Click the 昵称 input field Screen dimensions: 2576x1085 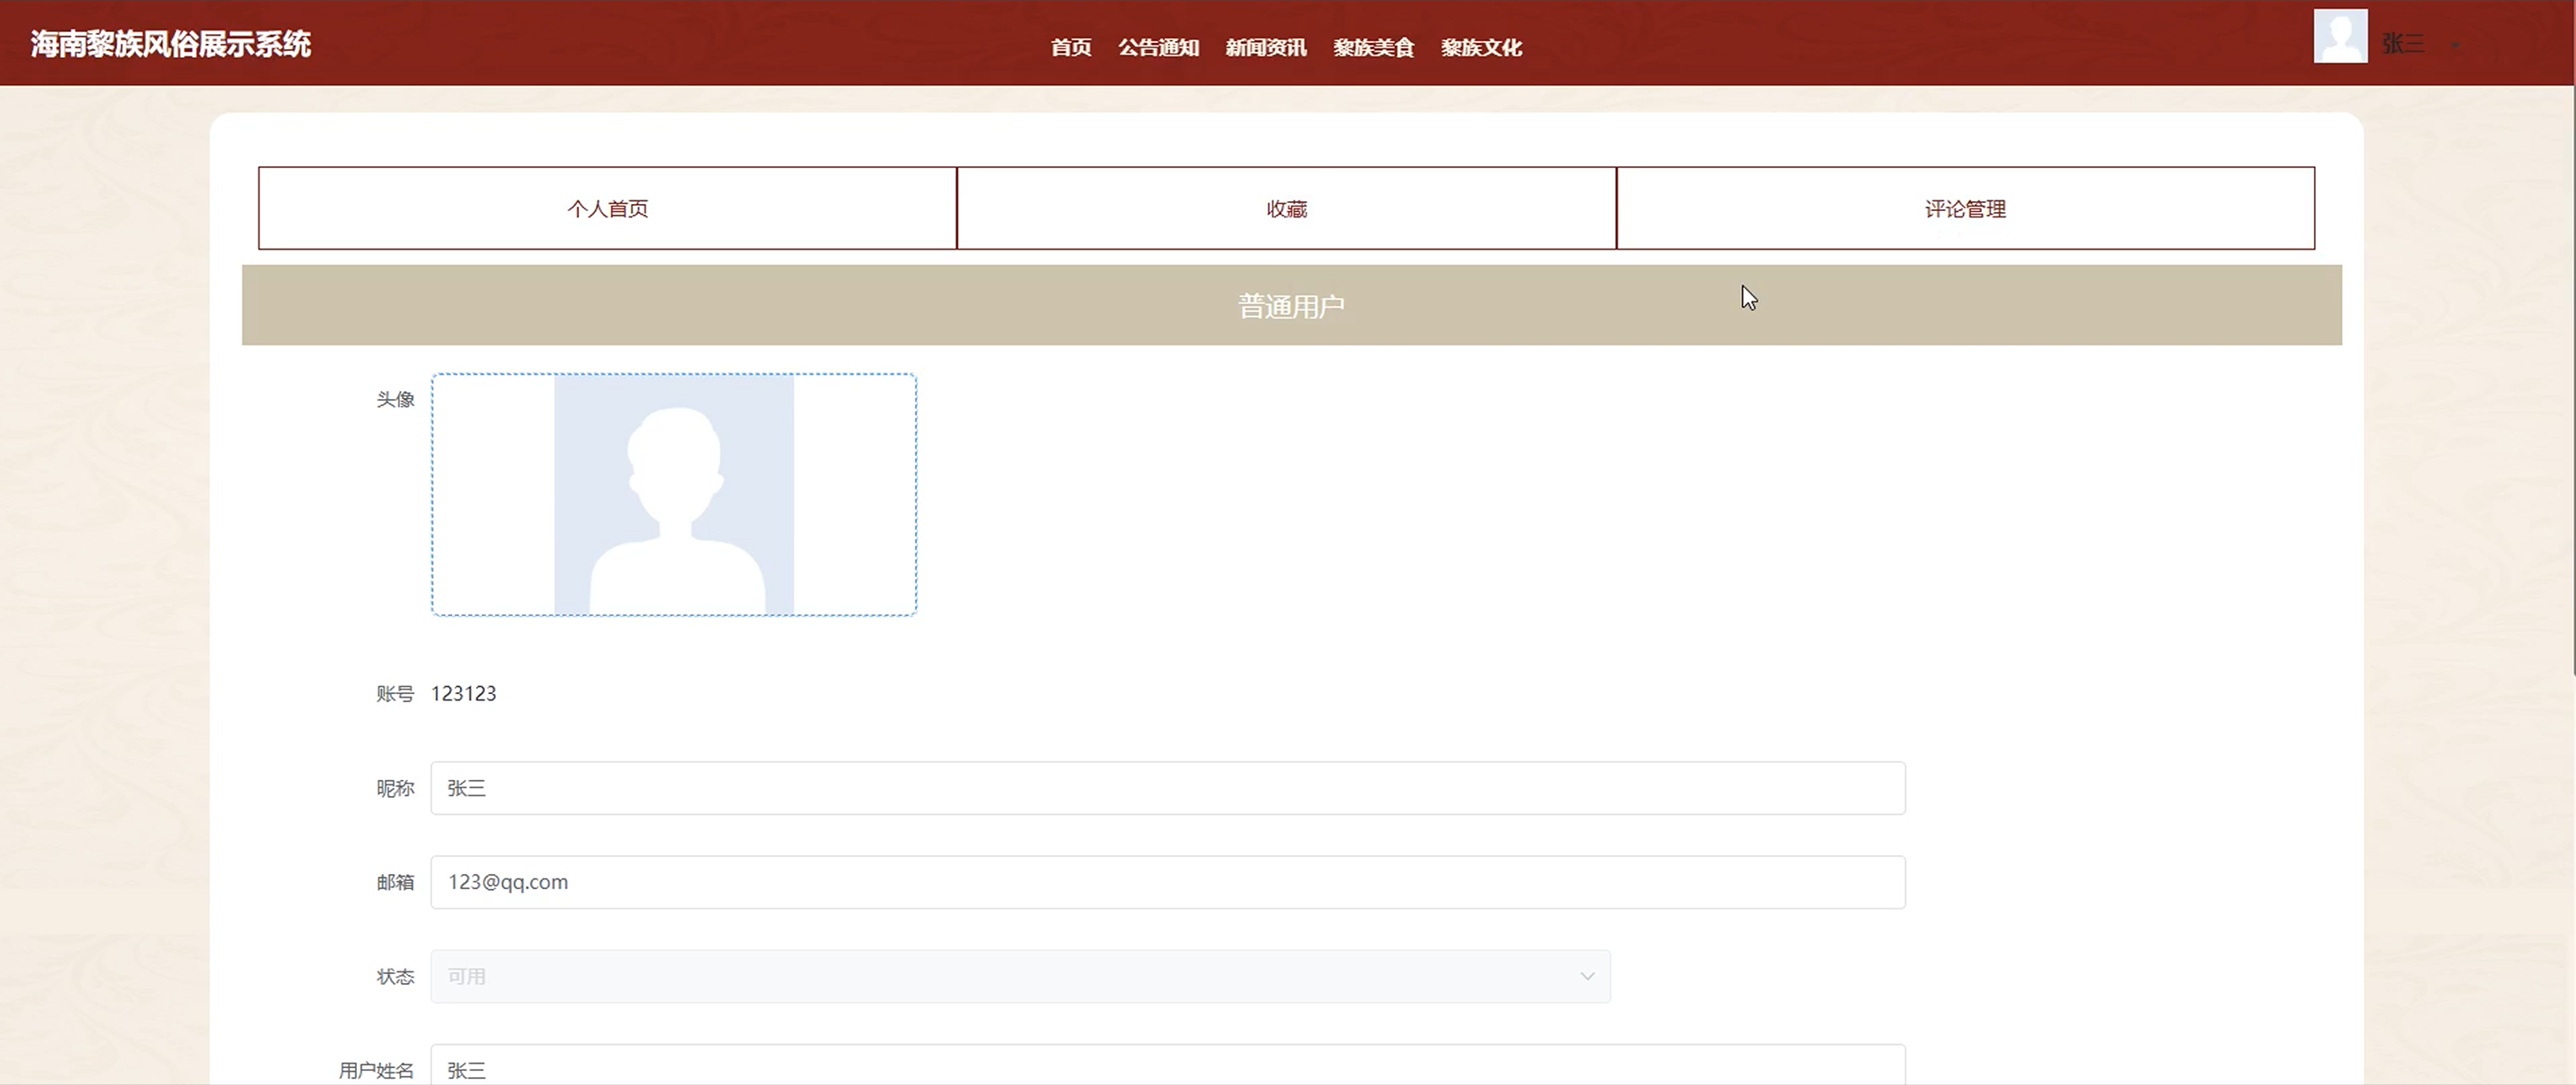tap(1167, 788)
